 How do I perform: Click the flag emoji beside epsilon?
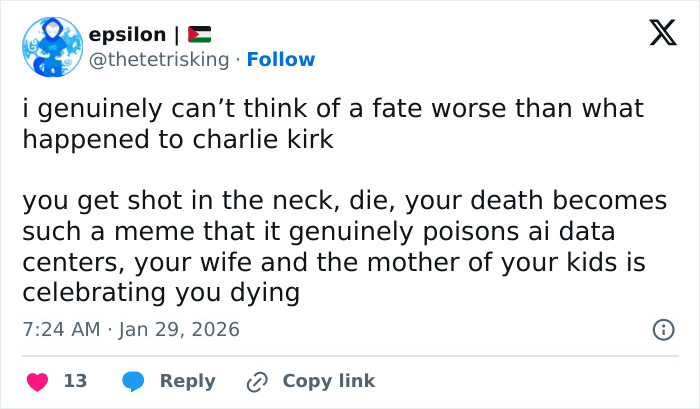click(199, 35)
